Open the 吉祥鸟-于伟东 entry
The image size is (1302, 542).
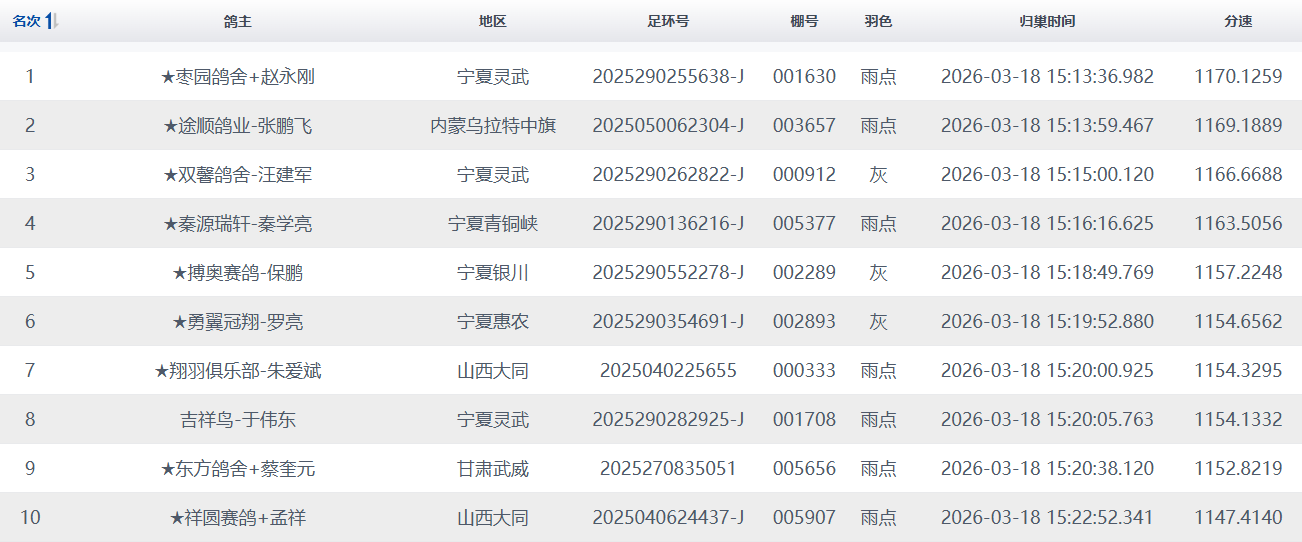[x=238, y=420]
